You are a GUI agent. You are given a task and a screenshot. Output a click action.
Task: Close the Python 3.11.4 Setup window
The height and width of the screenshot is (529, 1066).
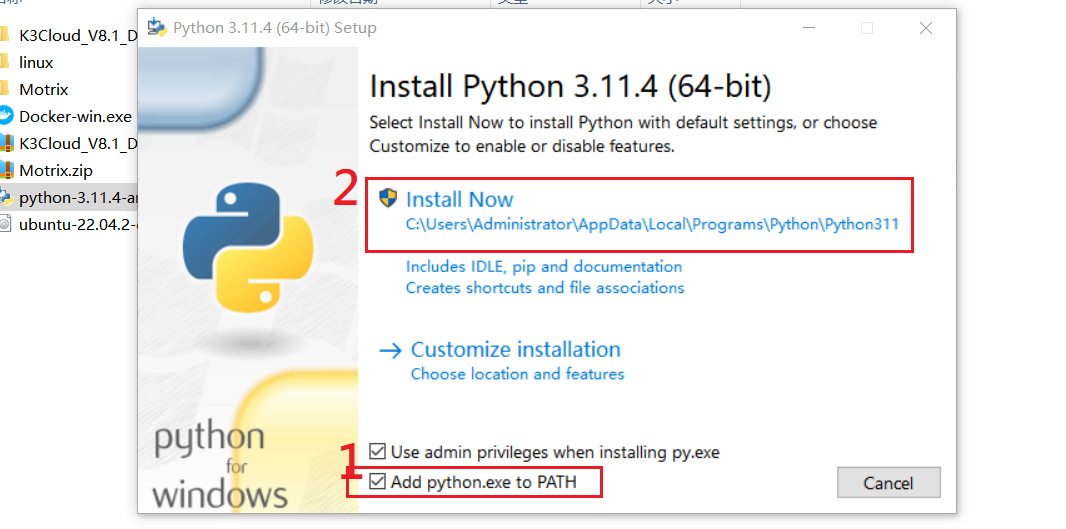pos(925,28)
